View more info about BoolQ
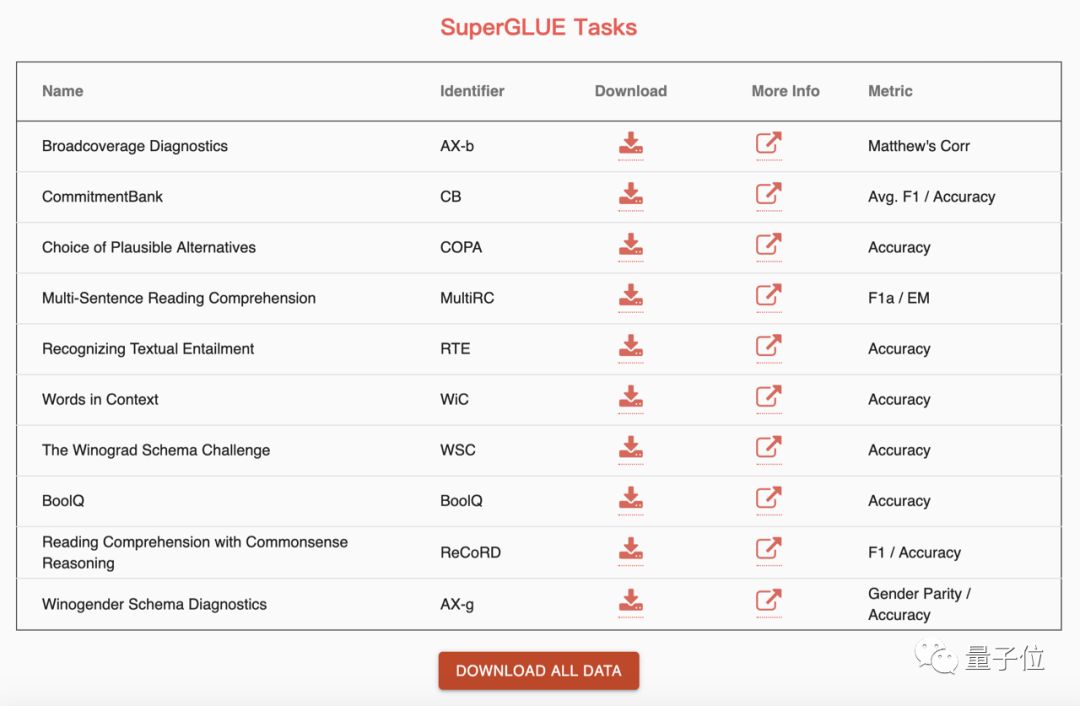This screenshot has width=1080, height=706. click(769, 497)
